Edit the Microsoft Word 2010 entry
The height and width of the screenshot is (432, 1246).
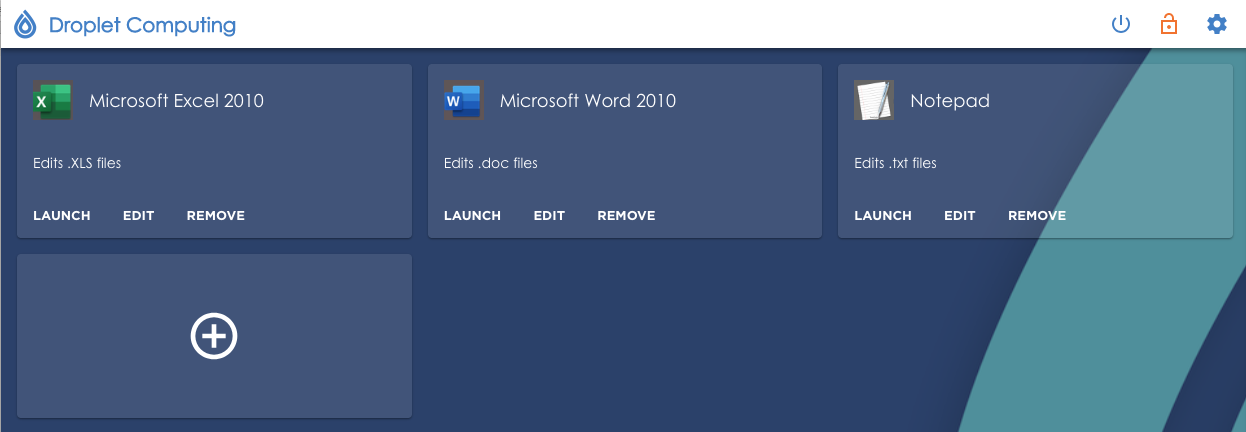tap(549, 216)
